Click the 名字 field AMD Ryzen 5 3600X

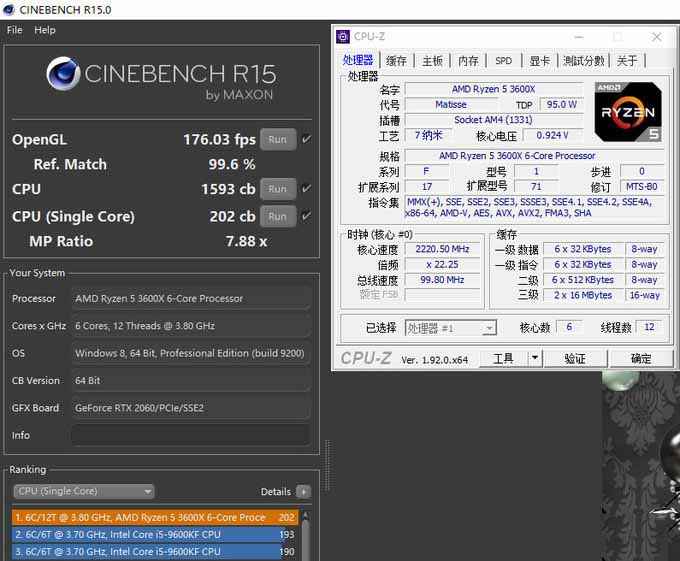pyautogui.click(x=494, y=89)
